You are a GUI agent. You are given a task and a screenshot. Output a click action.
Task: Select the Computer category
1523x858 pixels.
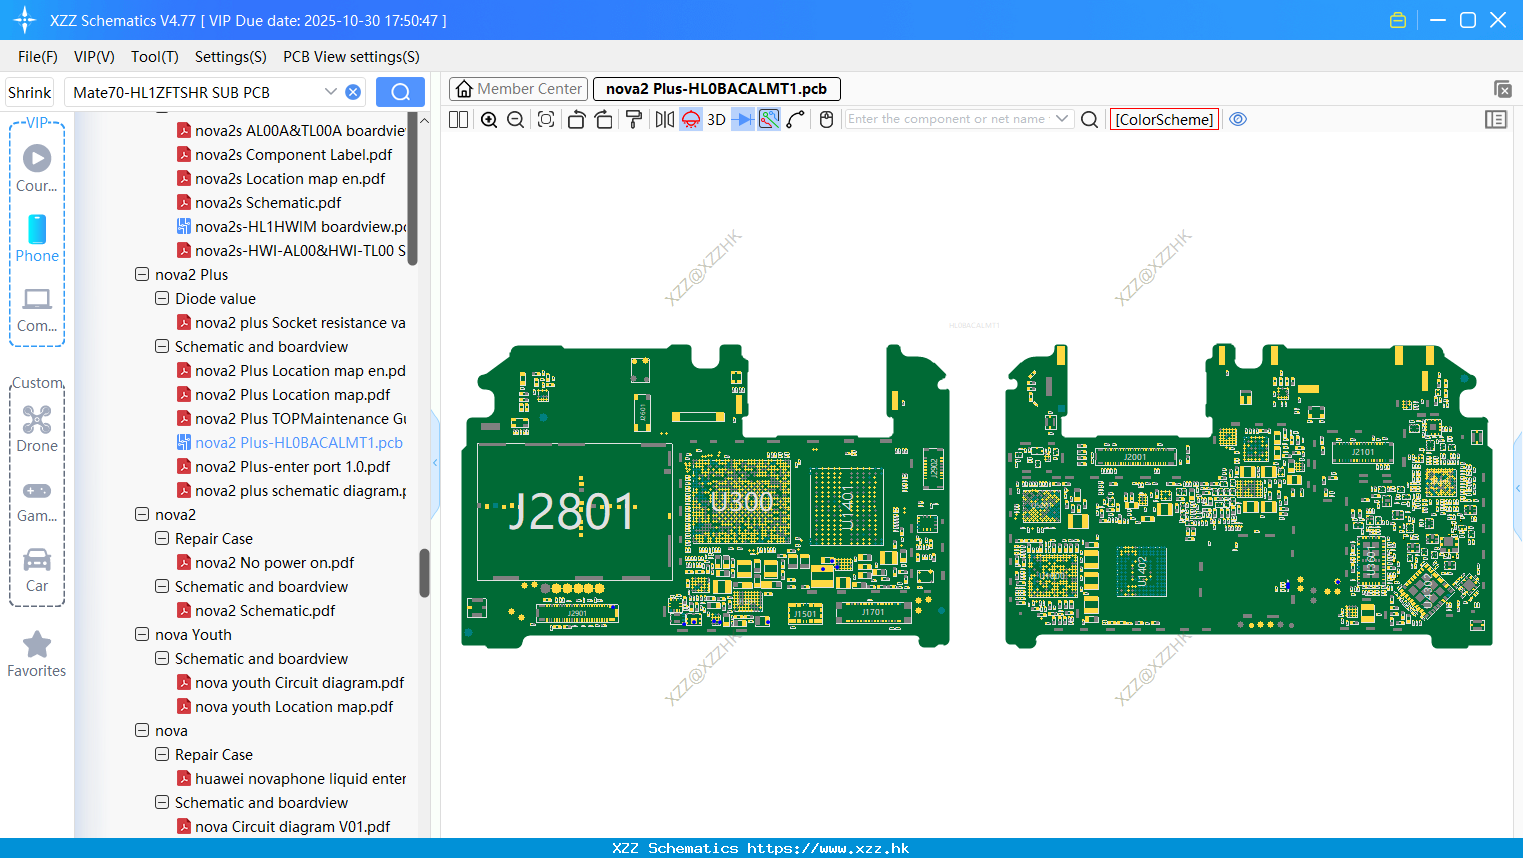tap(37, 310)
